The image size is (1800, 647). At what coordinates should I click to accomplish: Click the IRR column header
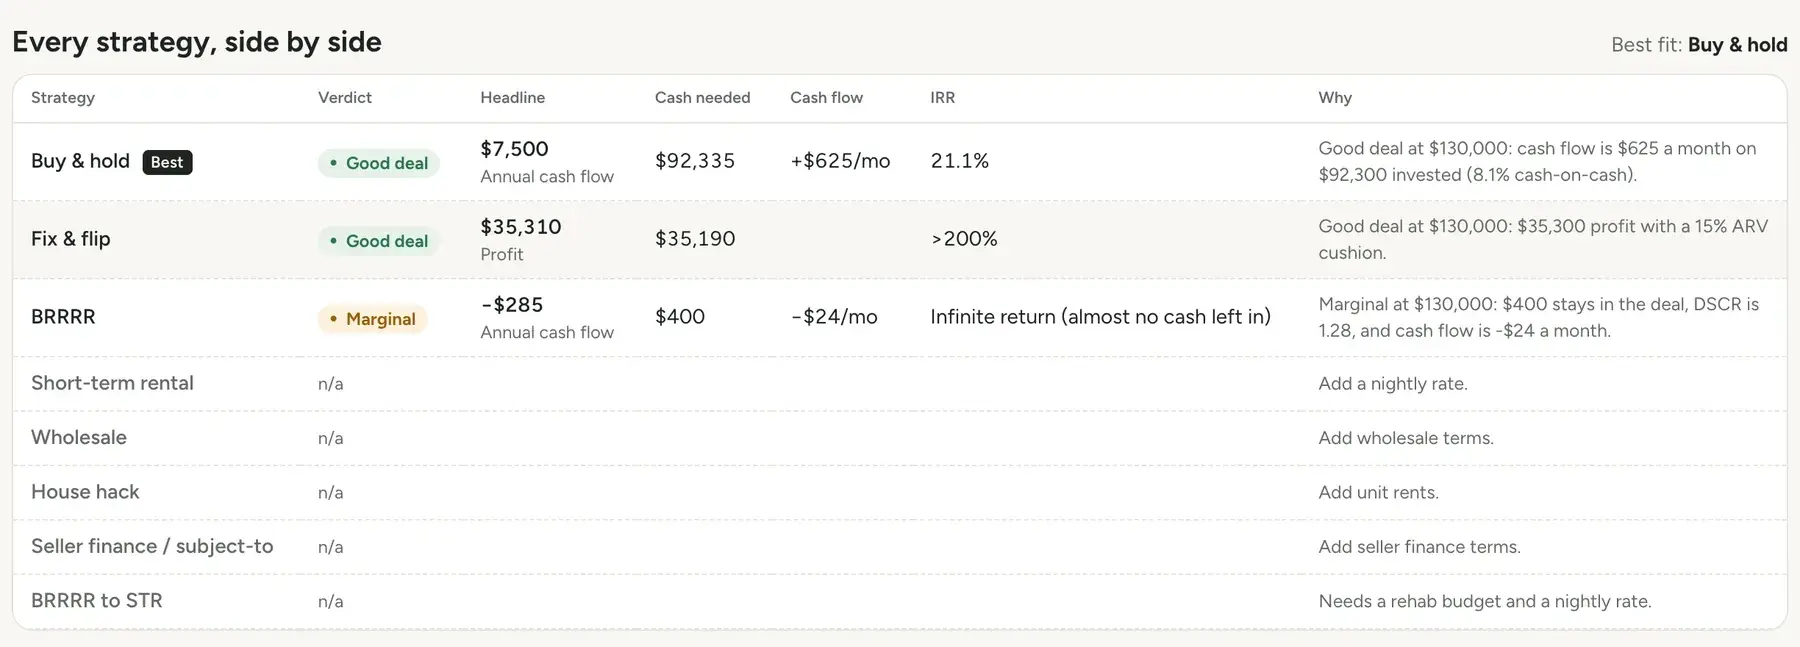[x=943, y=97]
